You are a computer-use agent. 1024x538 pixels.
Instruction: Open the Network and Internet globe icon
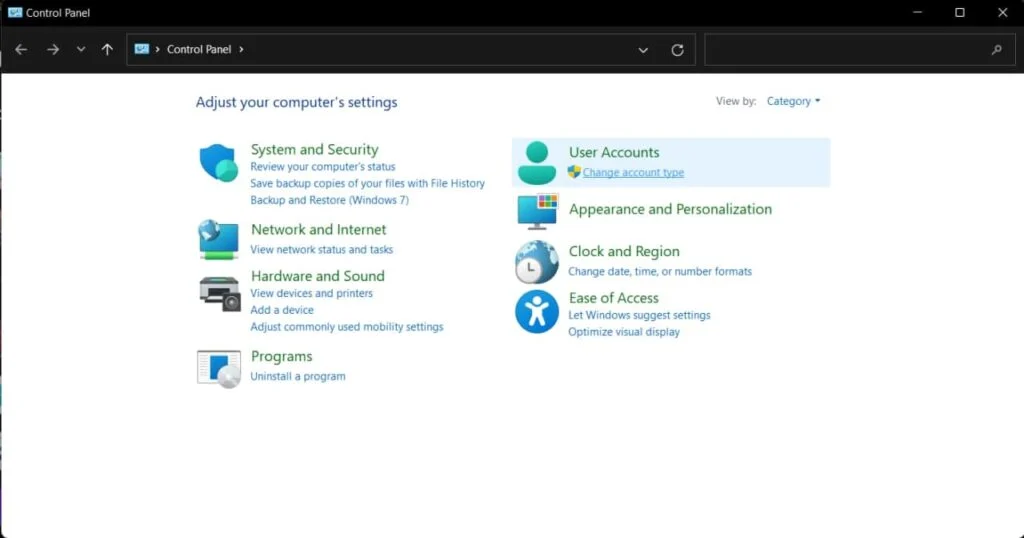point(218,240)
